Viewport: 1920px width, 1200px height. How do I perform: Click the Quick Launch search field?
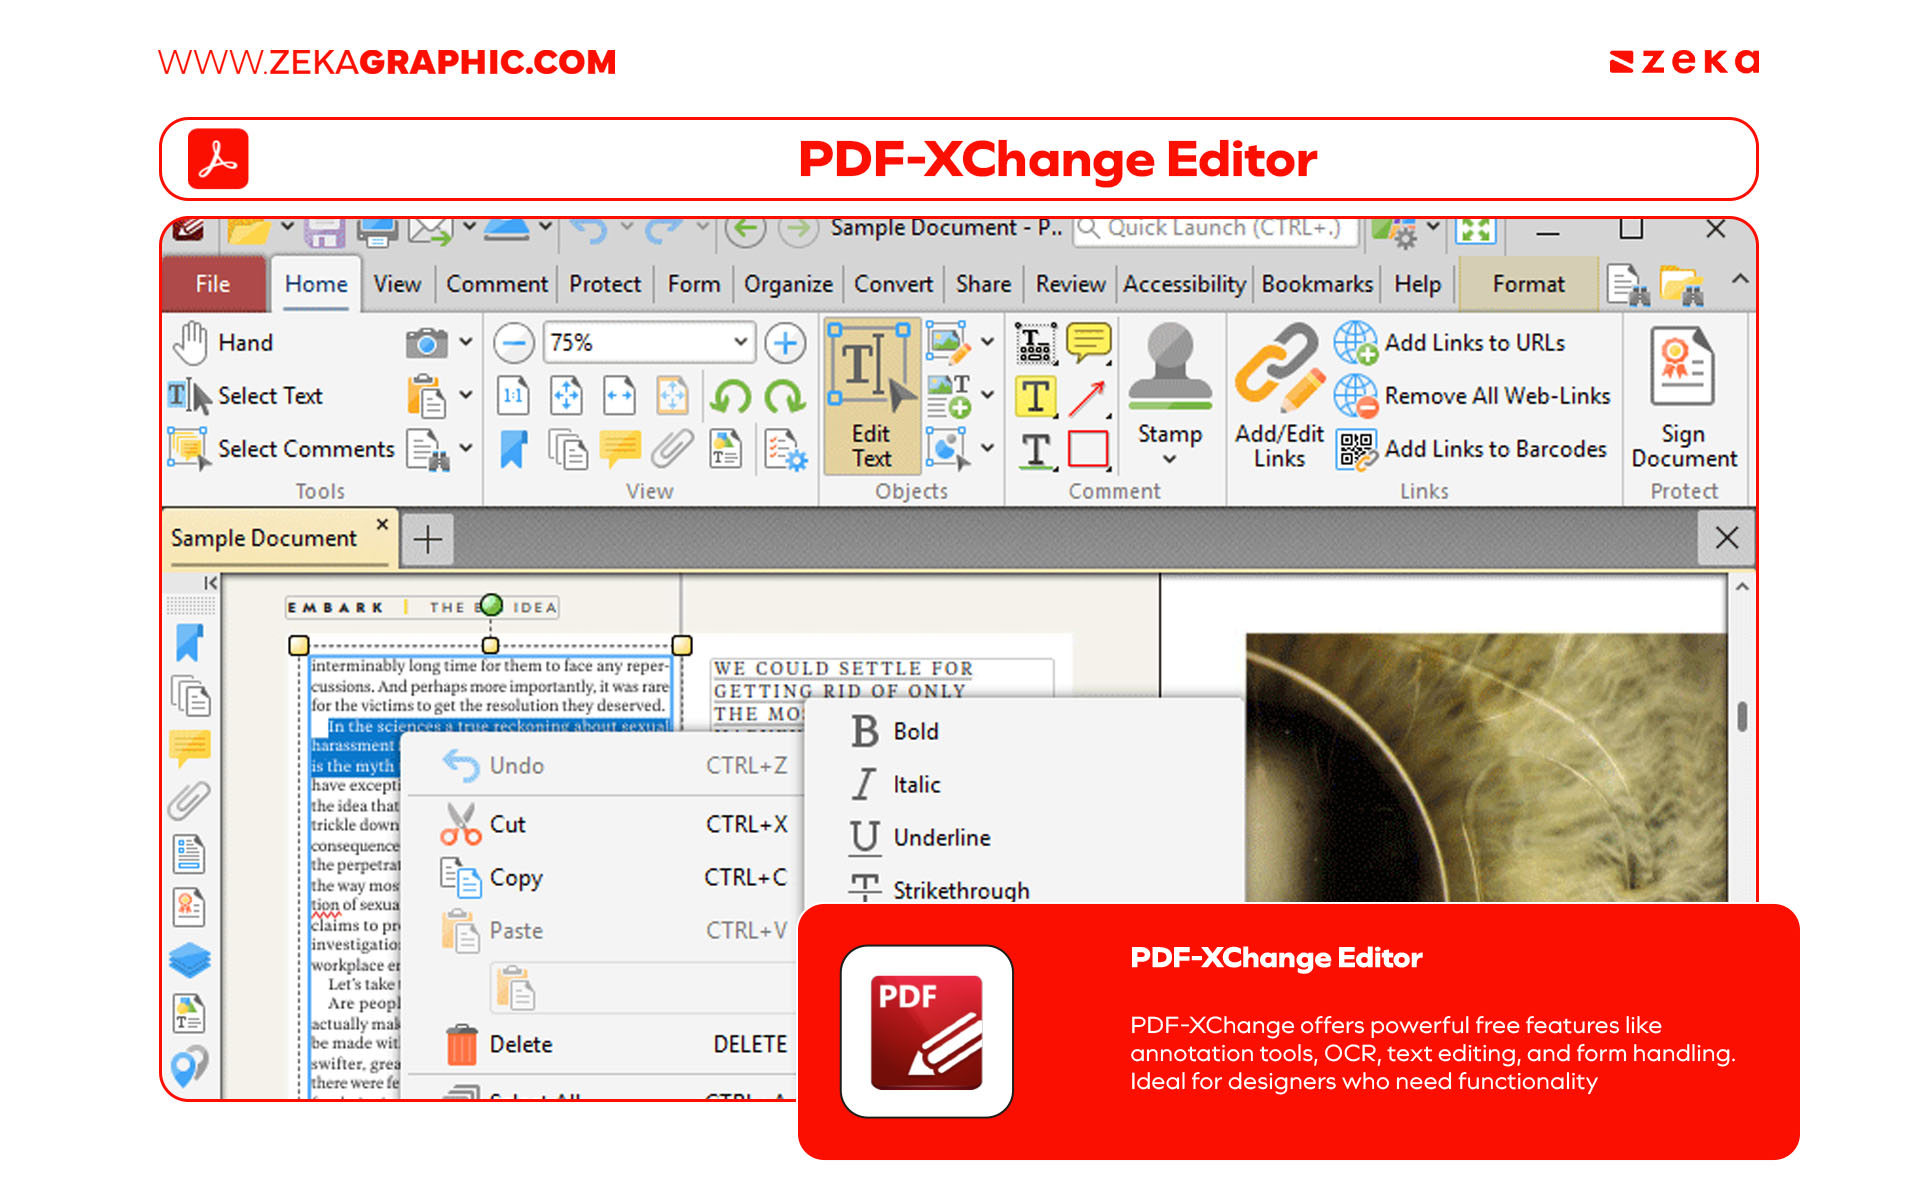1216,229
